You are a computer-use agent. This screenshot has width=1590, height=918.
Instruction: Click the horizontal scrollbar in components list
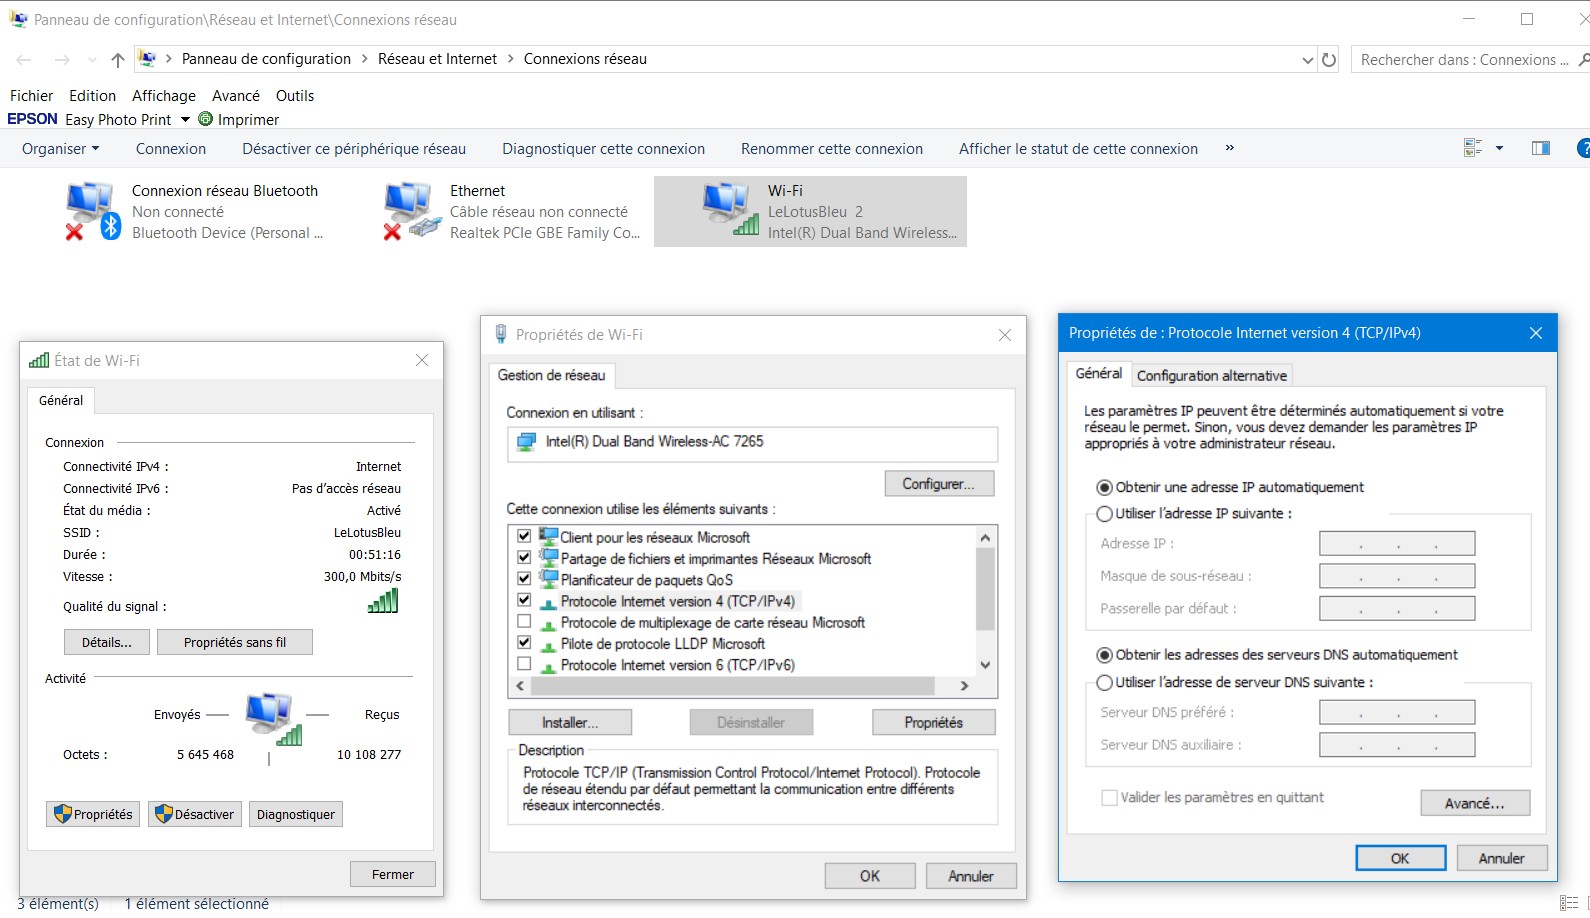coord(732,686)
